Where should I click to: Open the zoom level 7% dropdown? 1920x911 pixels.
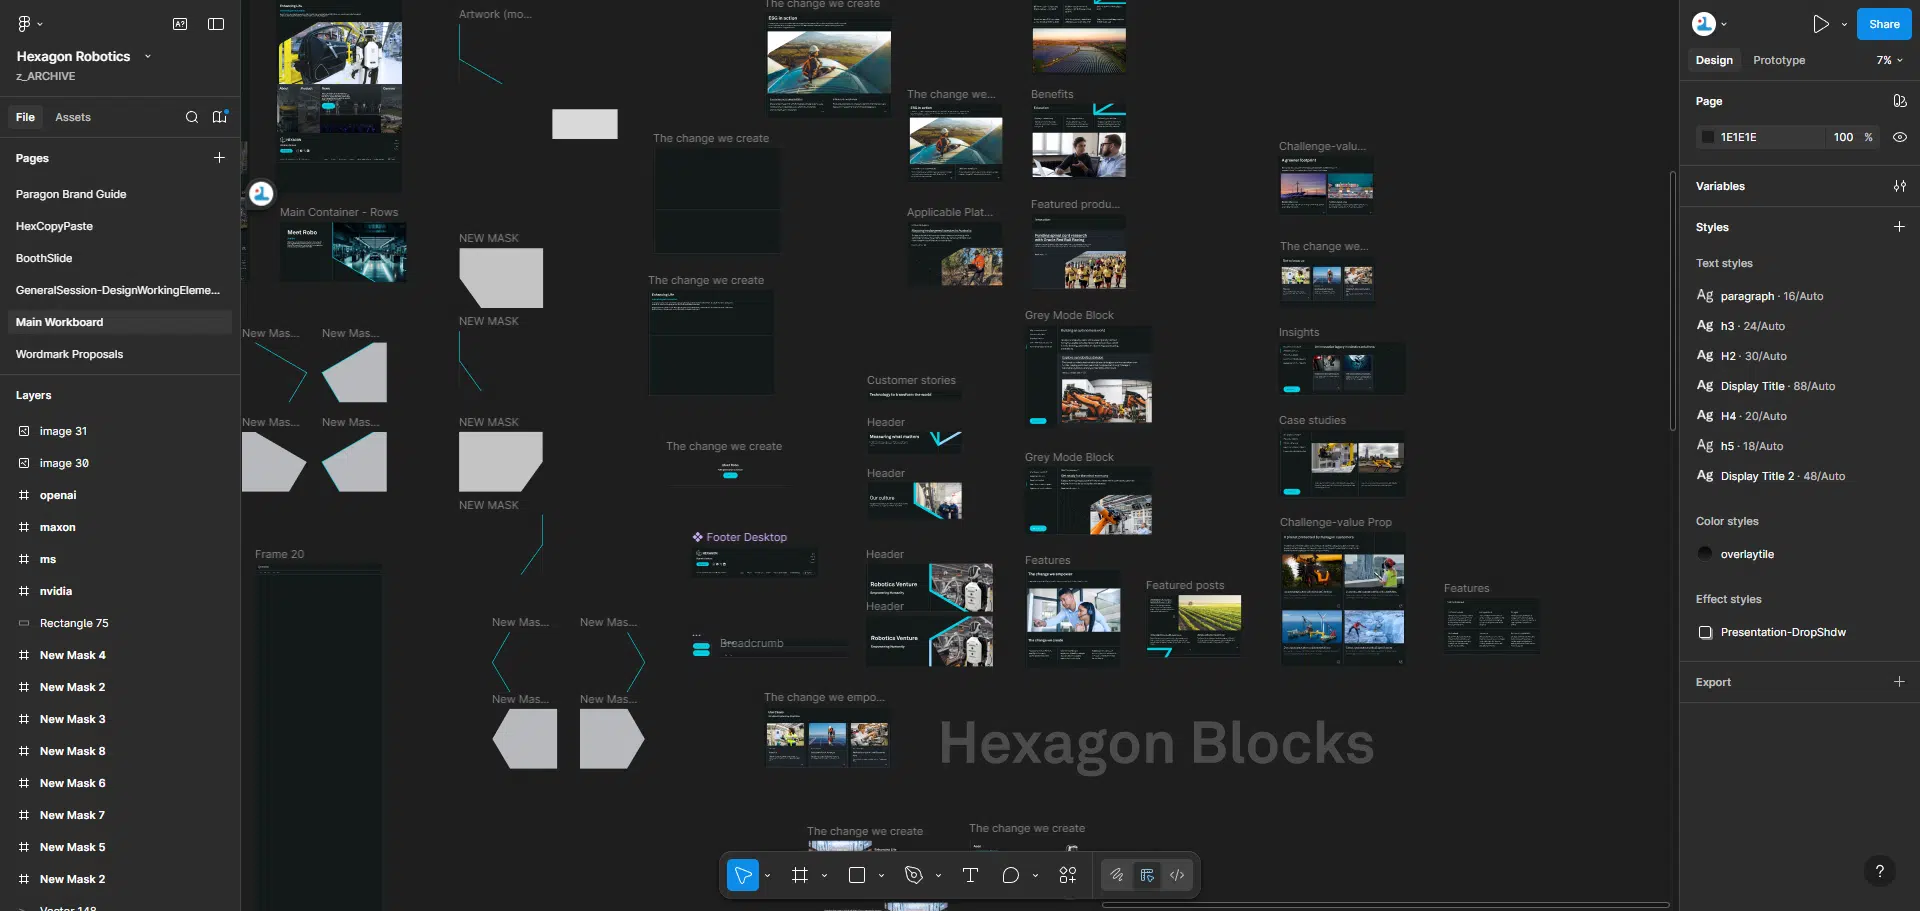(x=1889, y=60)
